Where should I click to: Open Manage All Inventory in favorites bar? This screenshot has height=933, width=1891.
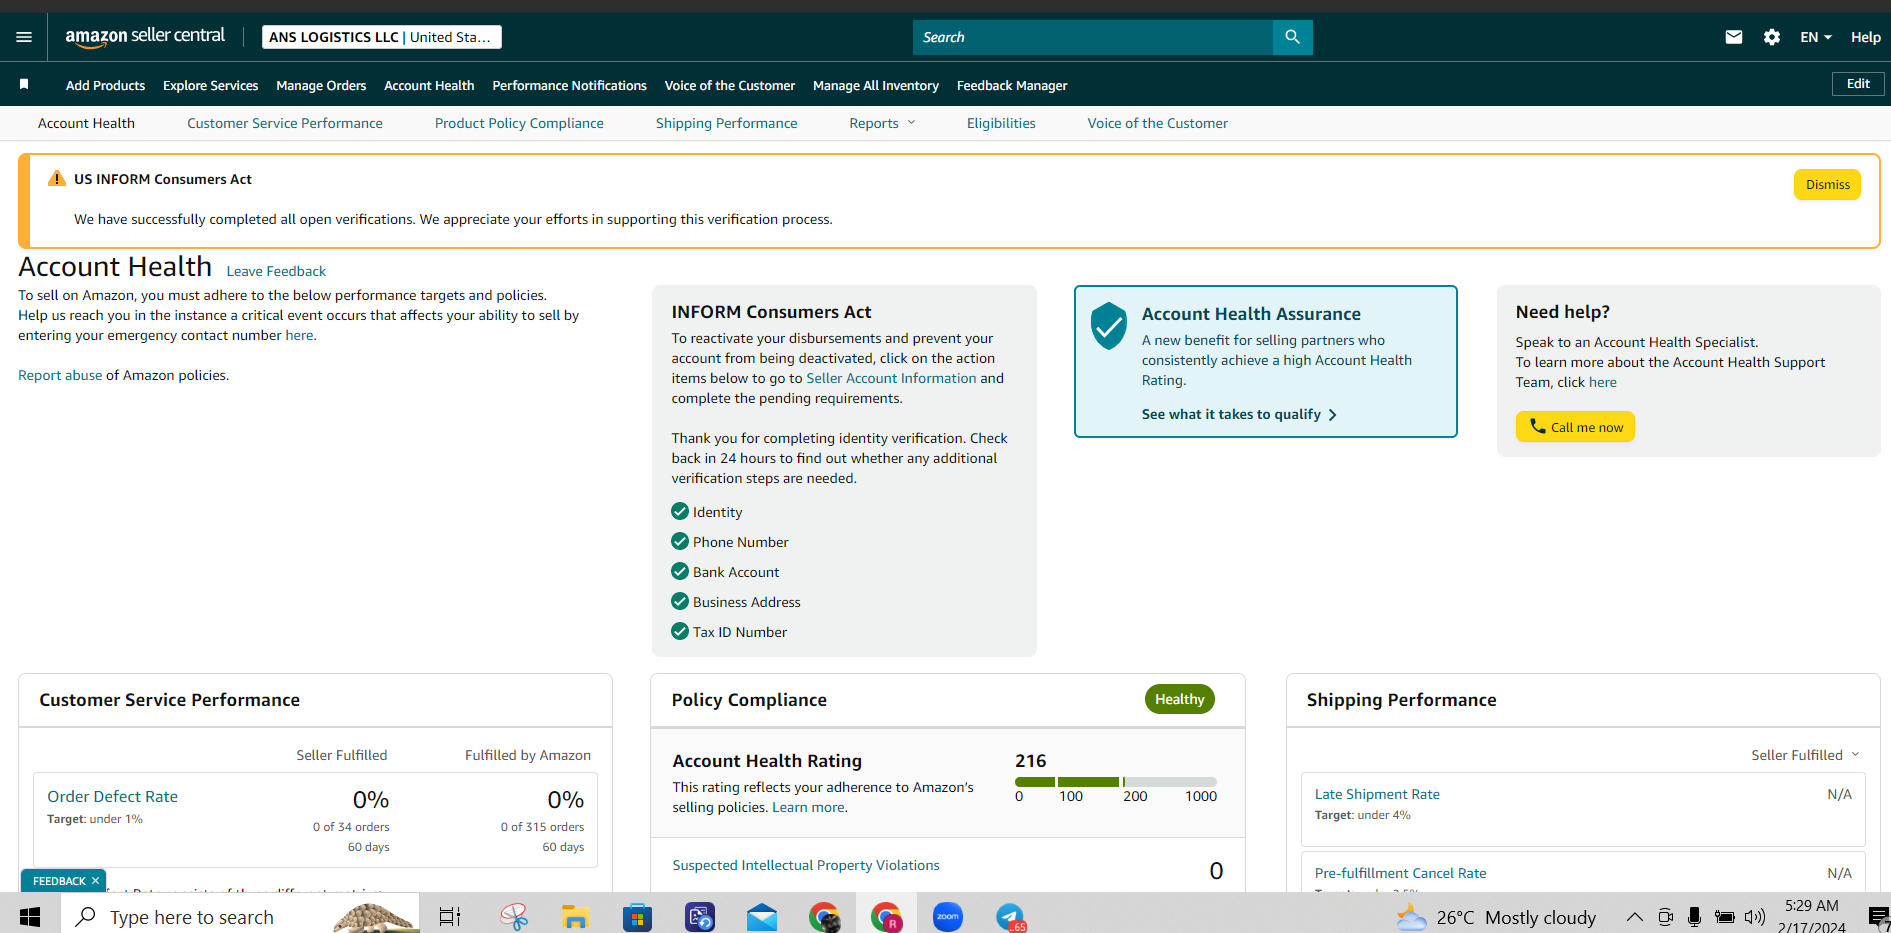876,85
